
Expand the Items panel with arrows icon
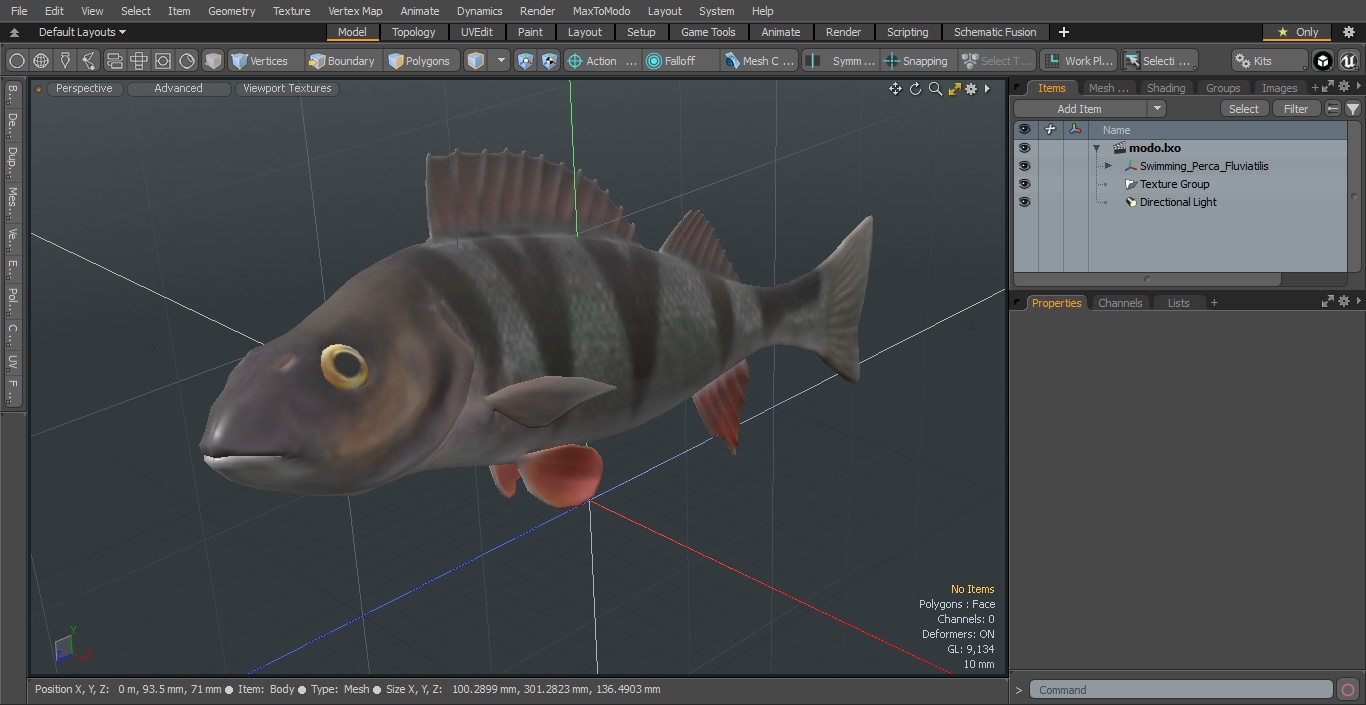[1329, 87]
